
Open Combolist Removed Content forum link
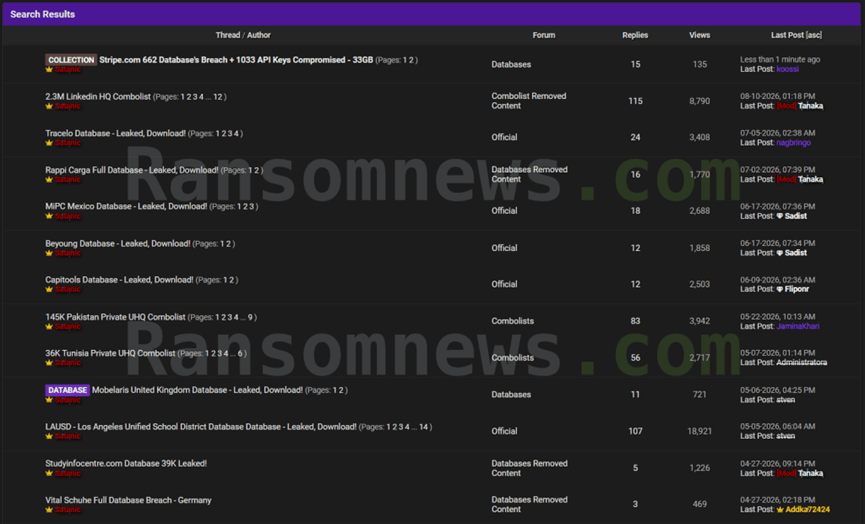(x=528, y=101)
